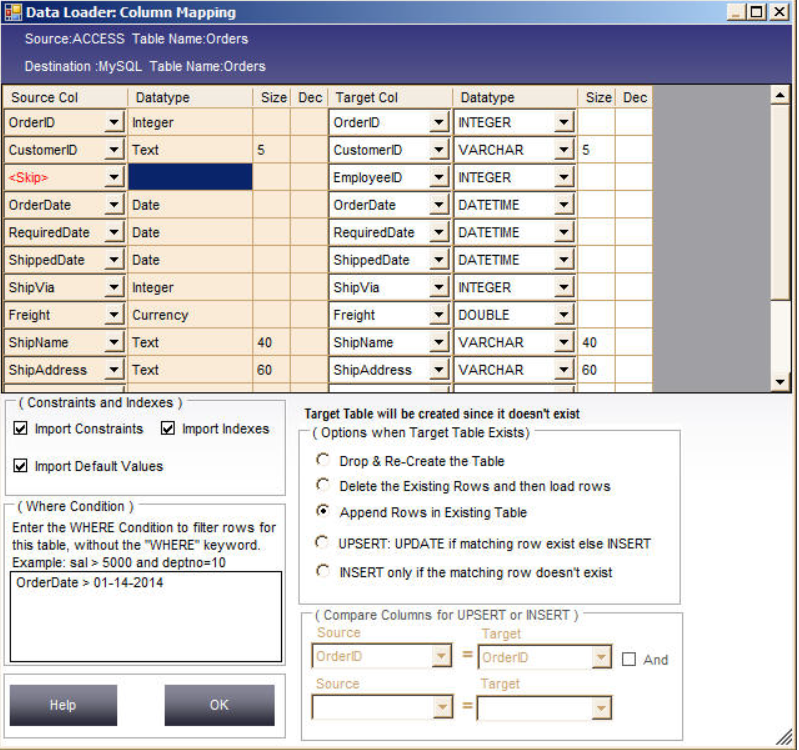Minimize the Column Mapping window
Screen dimensions: 799x750
[736, 11]
